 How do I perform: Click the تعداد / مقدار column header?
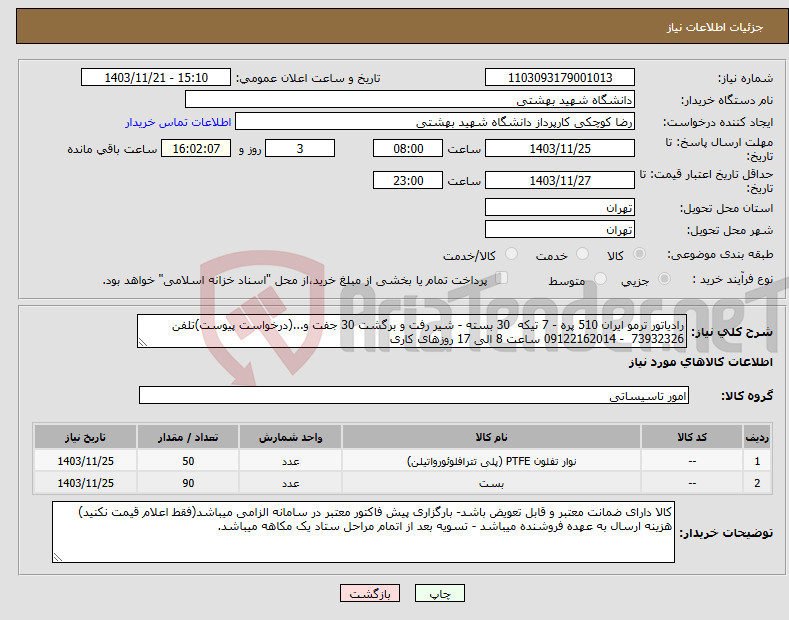(x=188, y=437)
